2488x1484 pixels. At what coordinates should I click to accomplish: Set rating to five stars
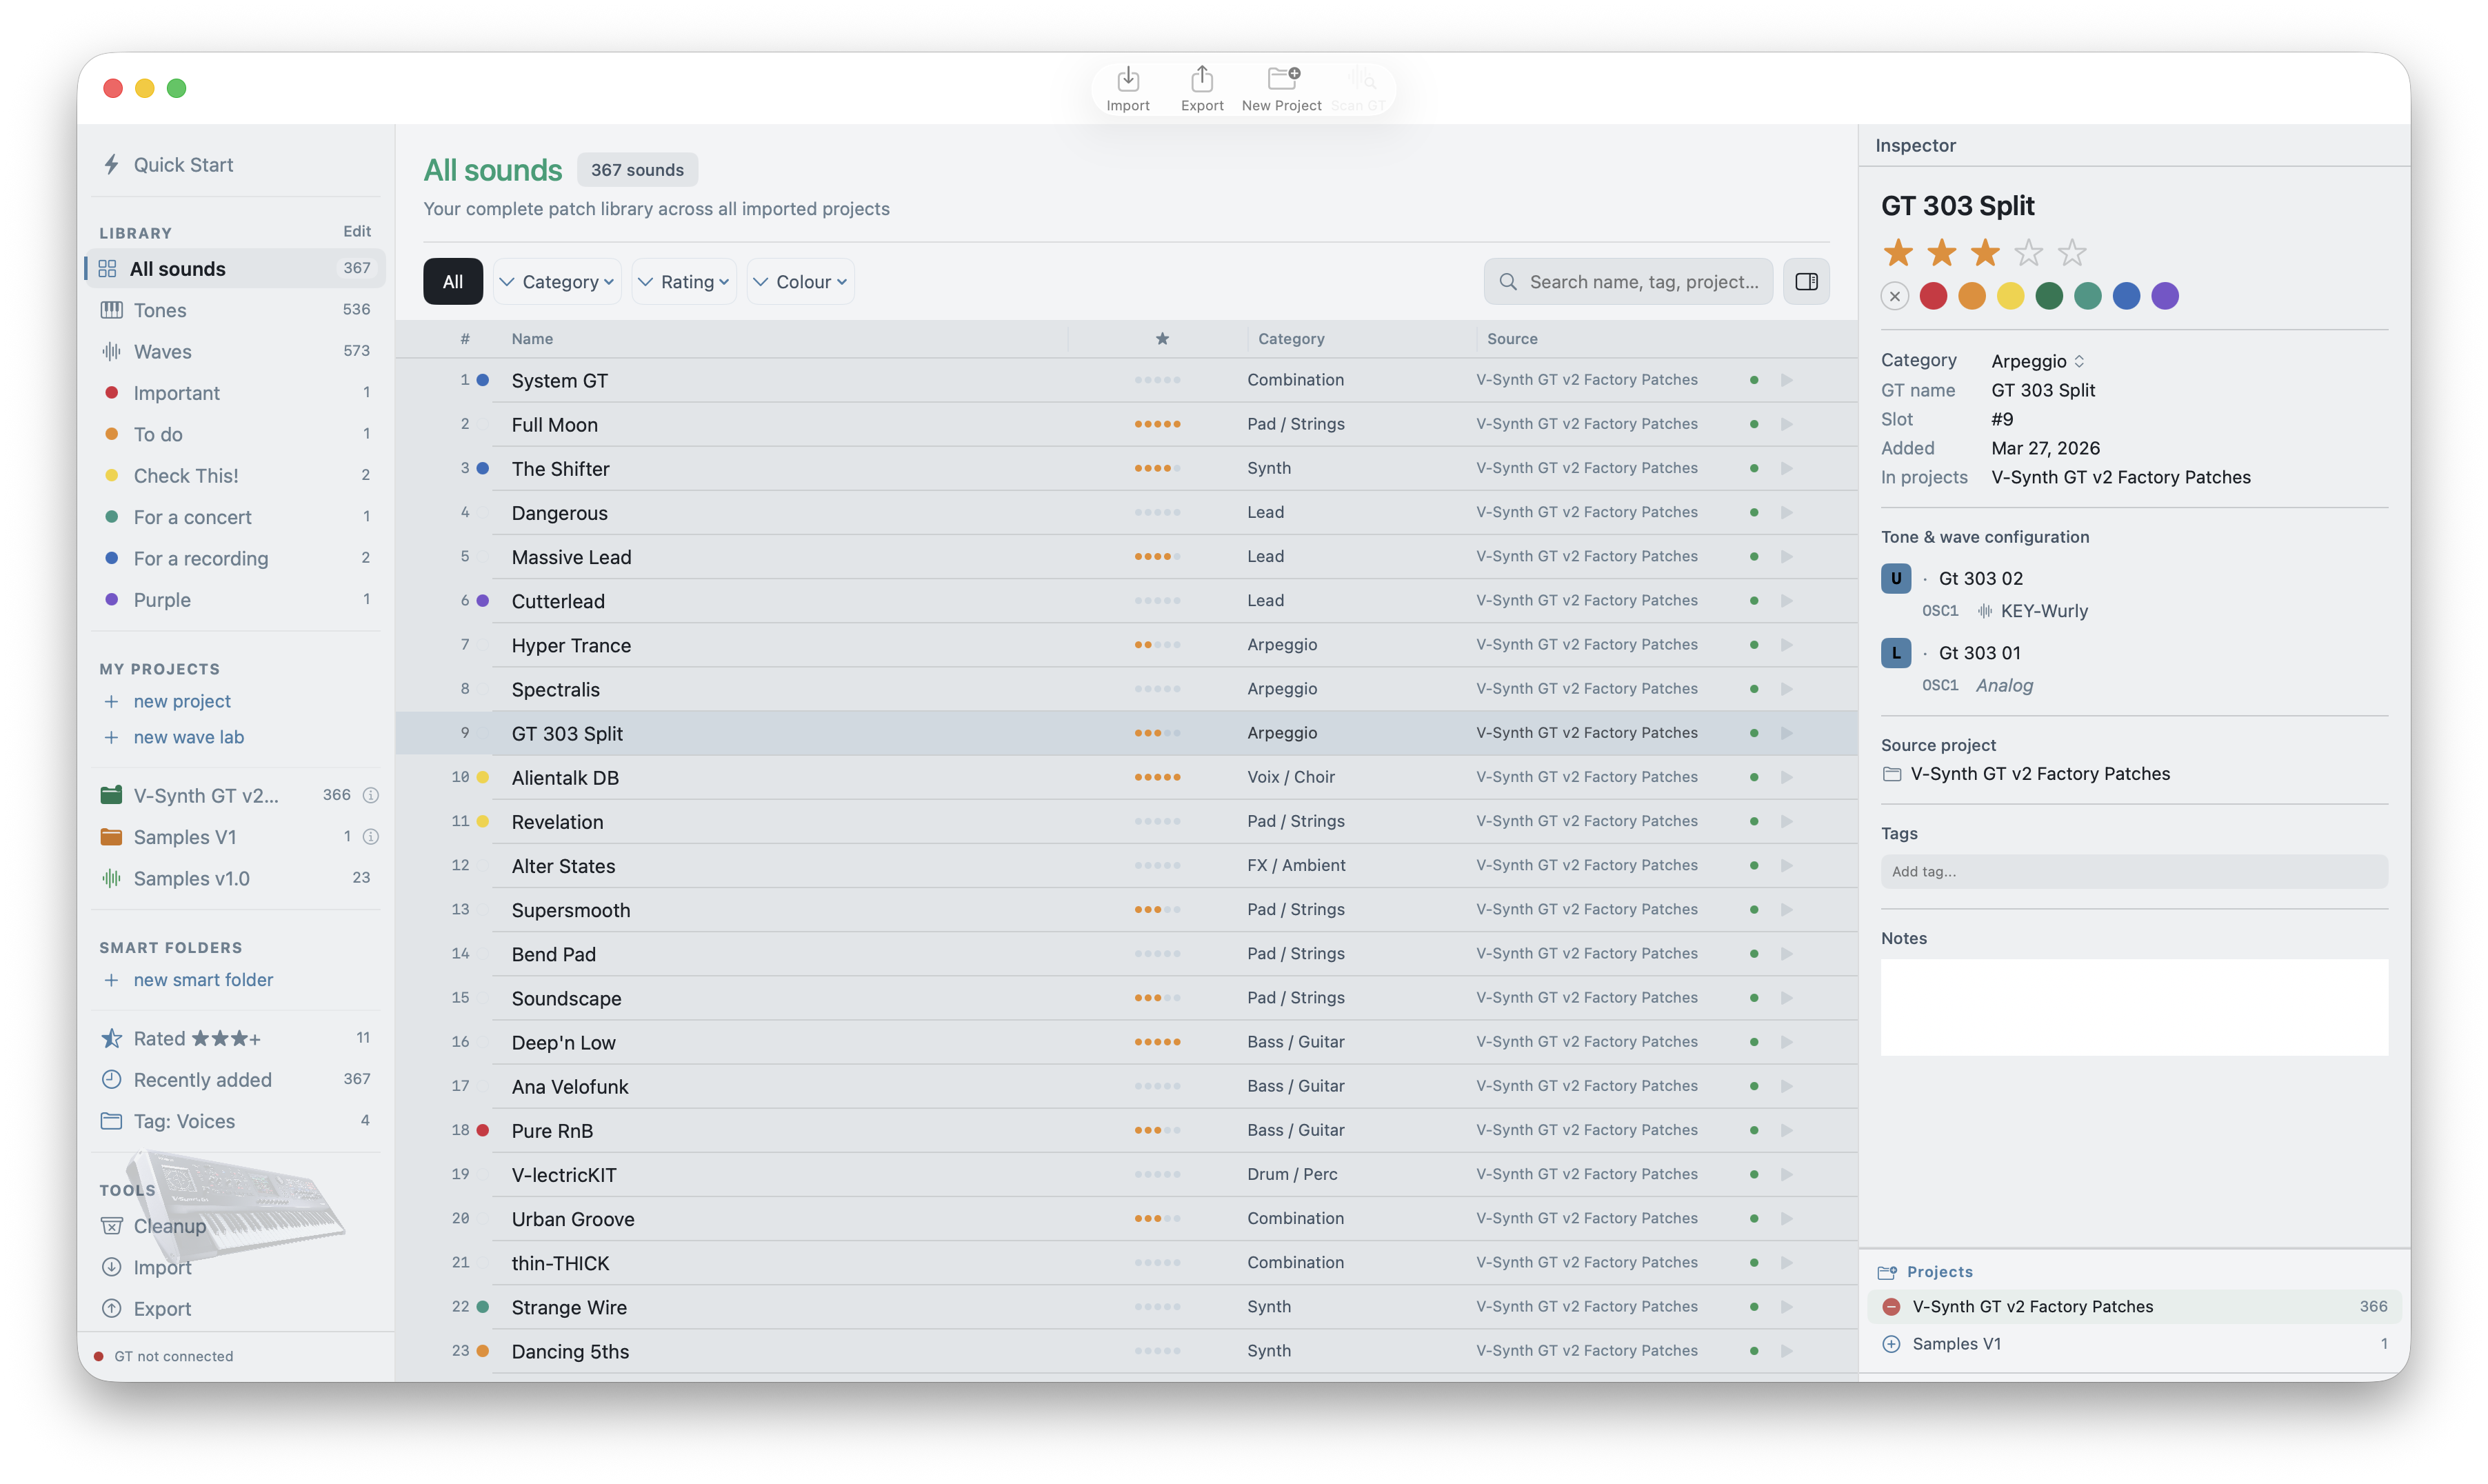point(2071,253)
